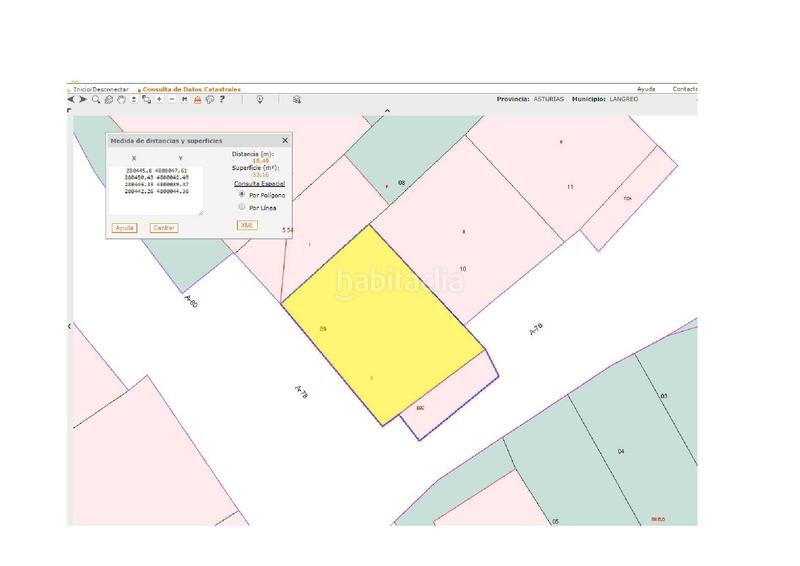Select the magnifier zoom tool
The image size is (800, 566).
[96, 99]
